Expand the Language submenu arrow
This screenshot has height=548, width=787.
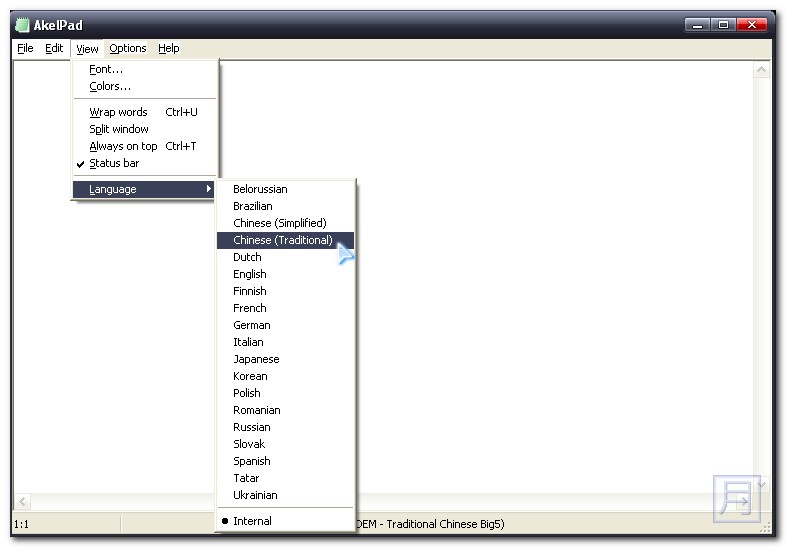(209, 189)
